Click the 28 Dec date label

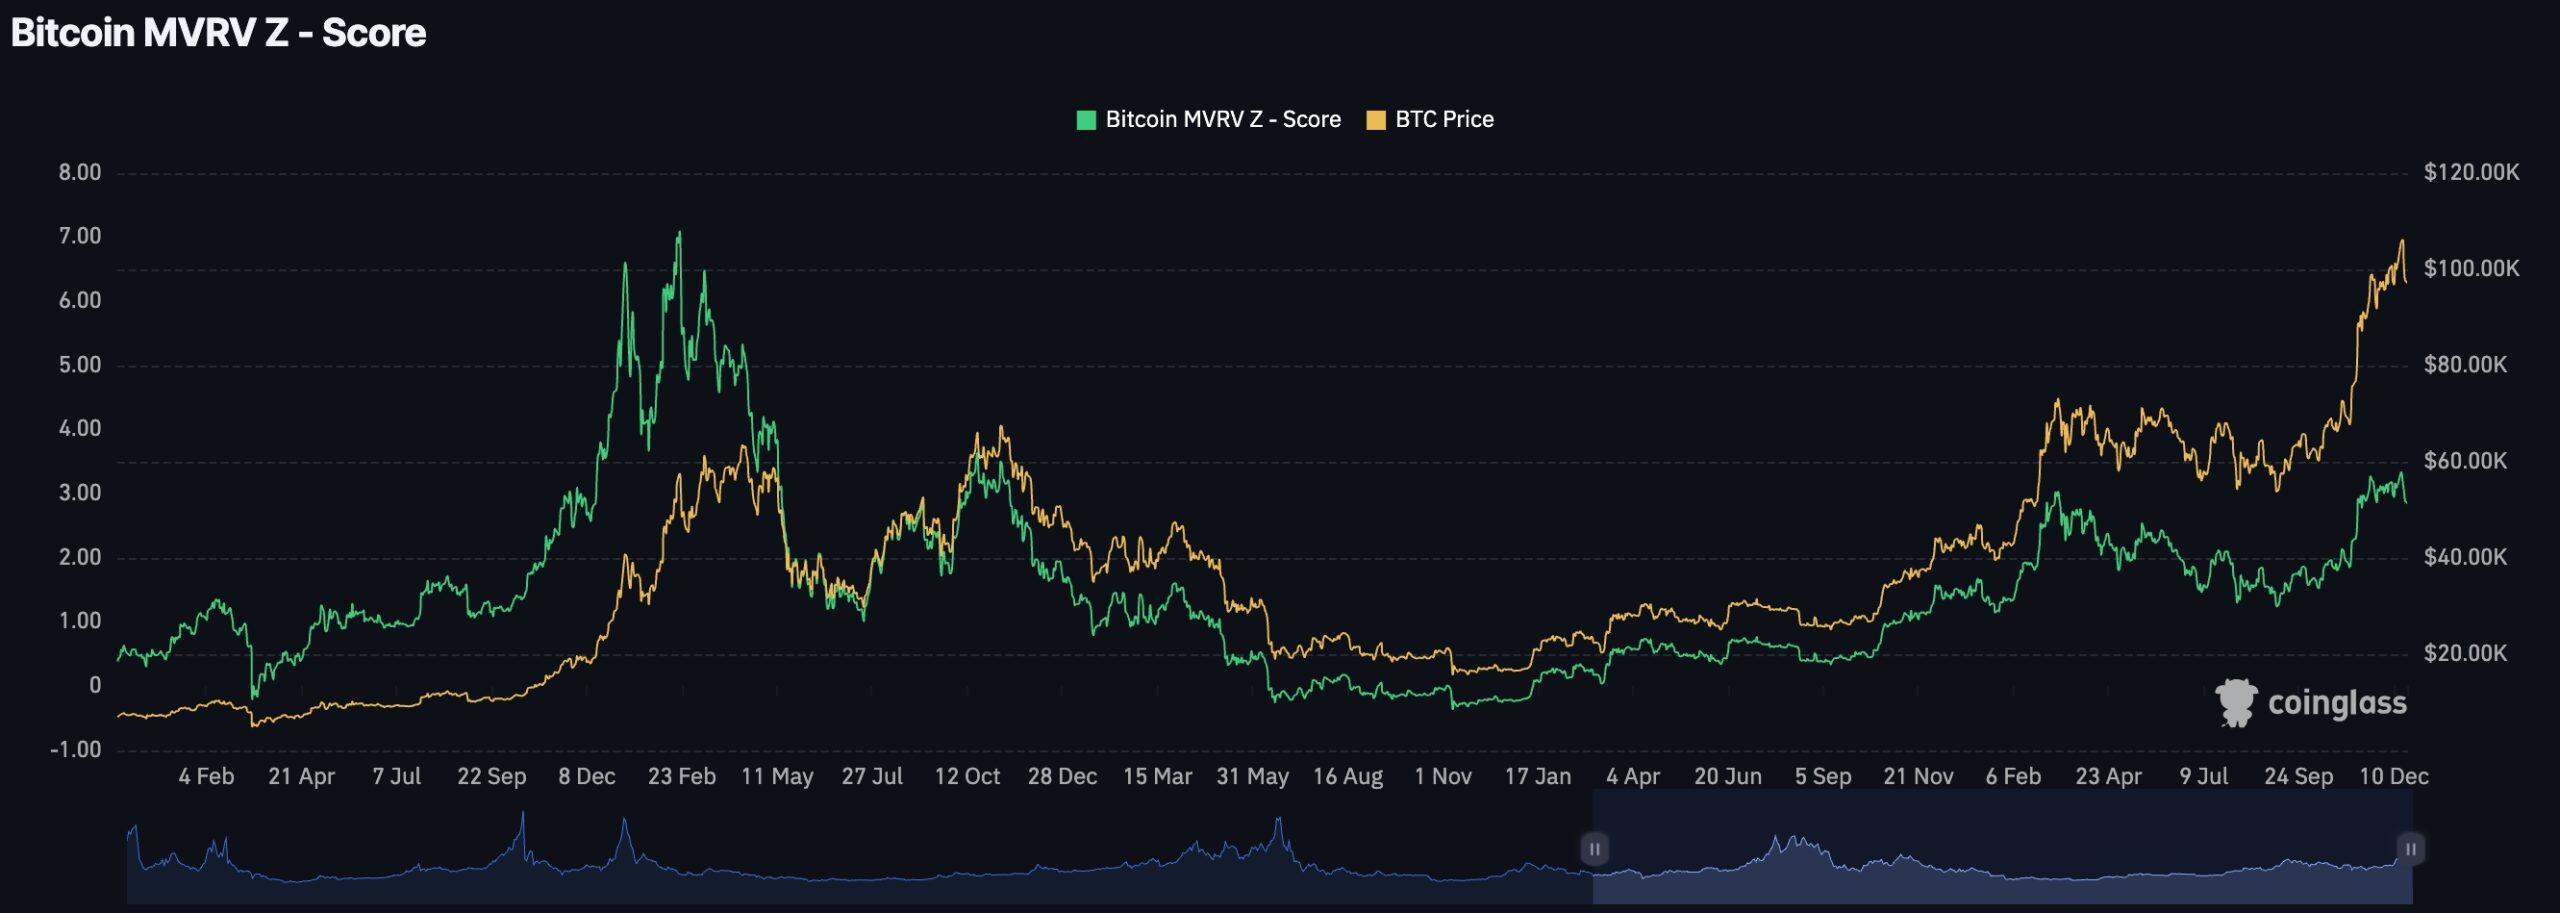click(1062, 777)
